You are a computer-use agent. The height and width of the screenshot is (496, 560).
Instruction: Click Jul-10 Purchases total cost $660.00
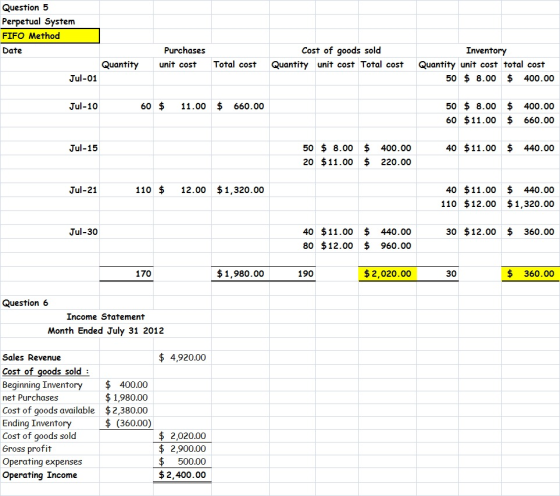[x=240, y=106]
